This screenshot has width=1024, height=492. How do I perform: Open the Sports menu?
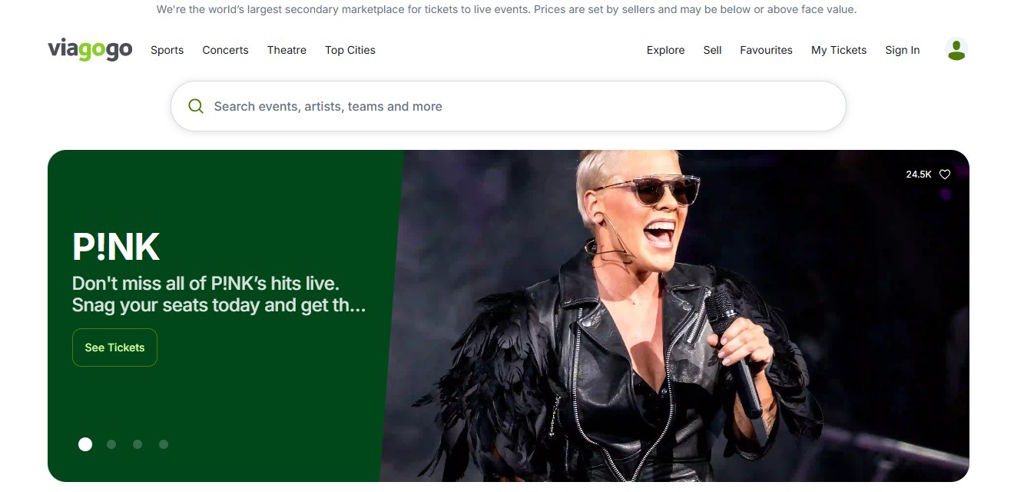coord(167,50)
